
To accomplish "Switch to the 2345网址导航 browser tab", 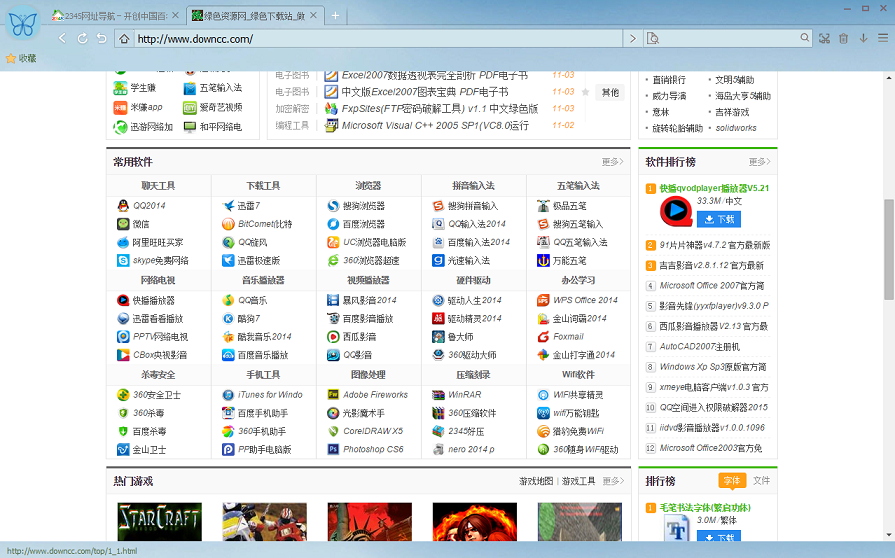I will tap(110, 15).
